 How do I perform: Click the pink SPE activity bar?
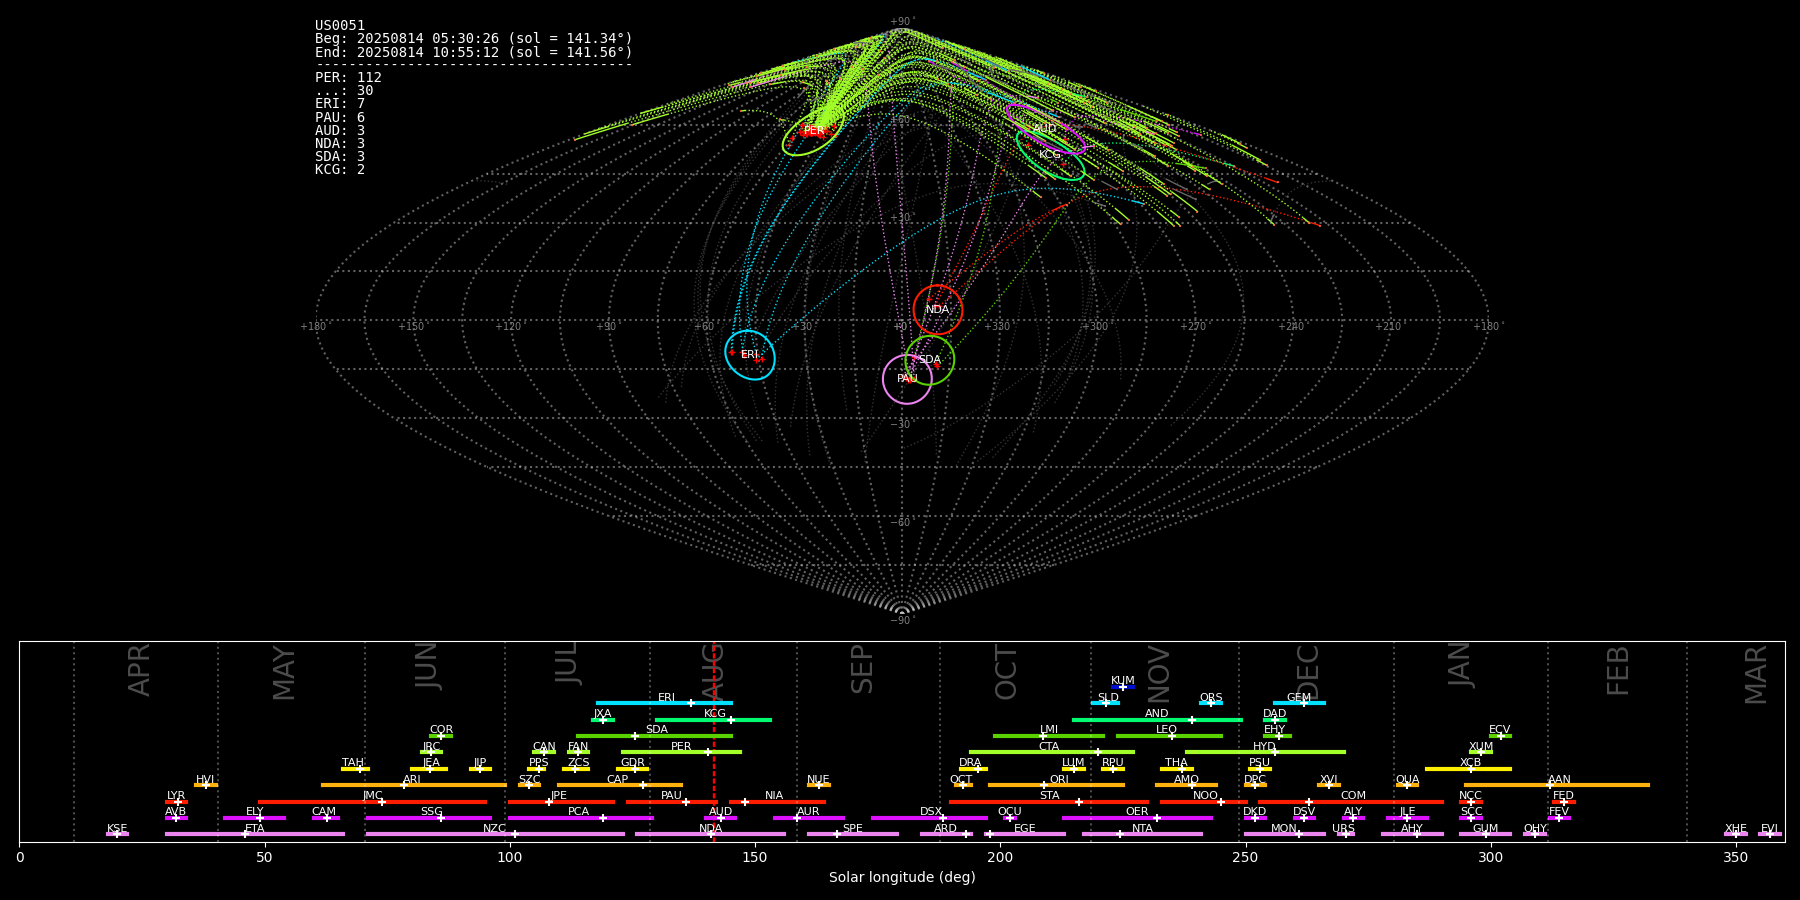(853, 834)
